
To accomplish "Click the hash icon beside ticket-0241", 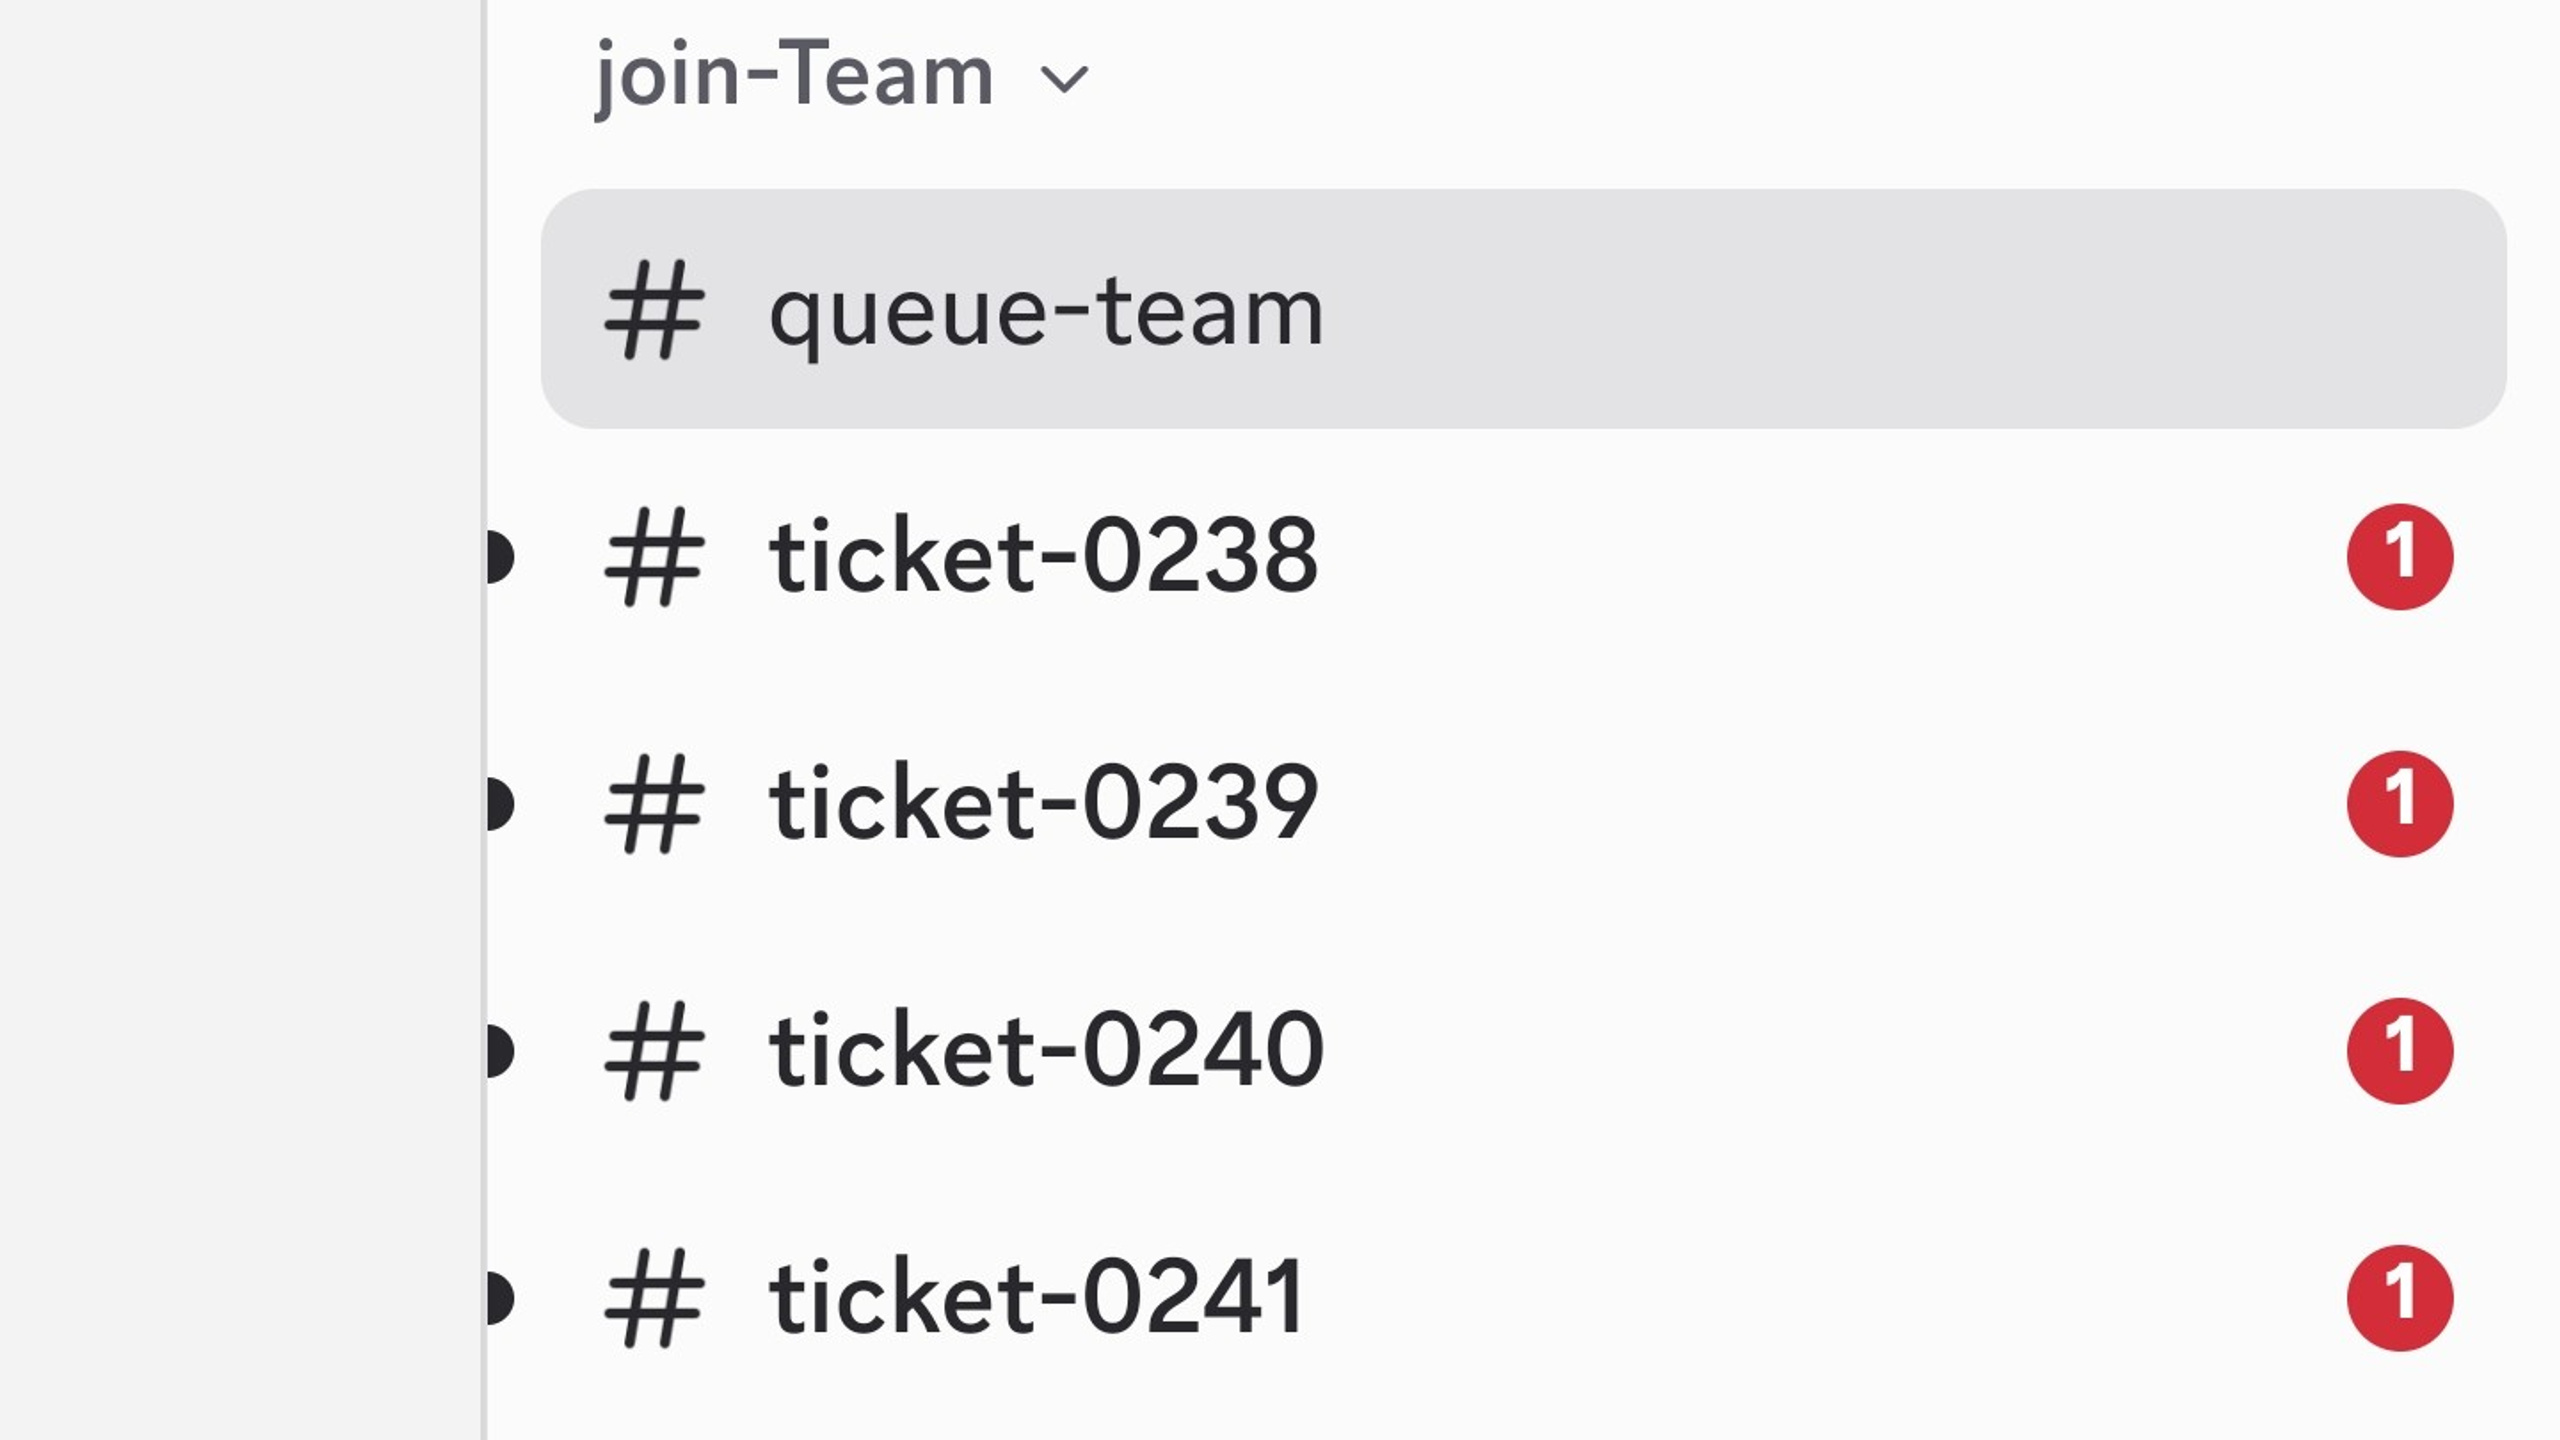I will tap(655, 1297).
